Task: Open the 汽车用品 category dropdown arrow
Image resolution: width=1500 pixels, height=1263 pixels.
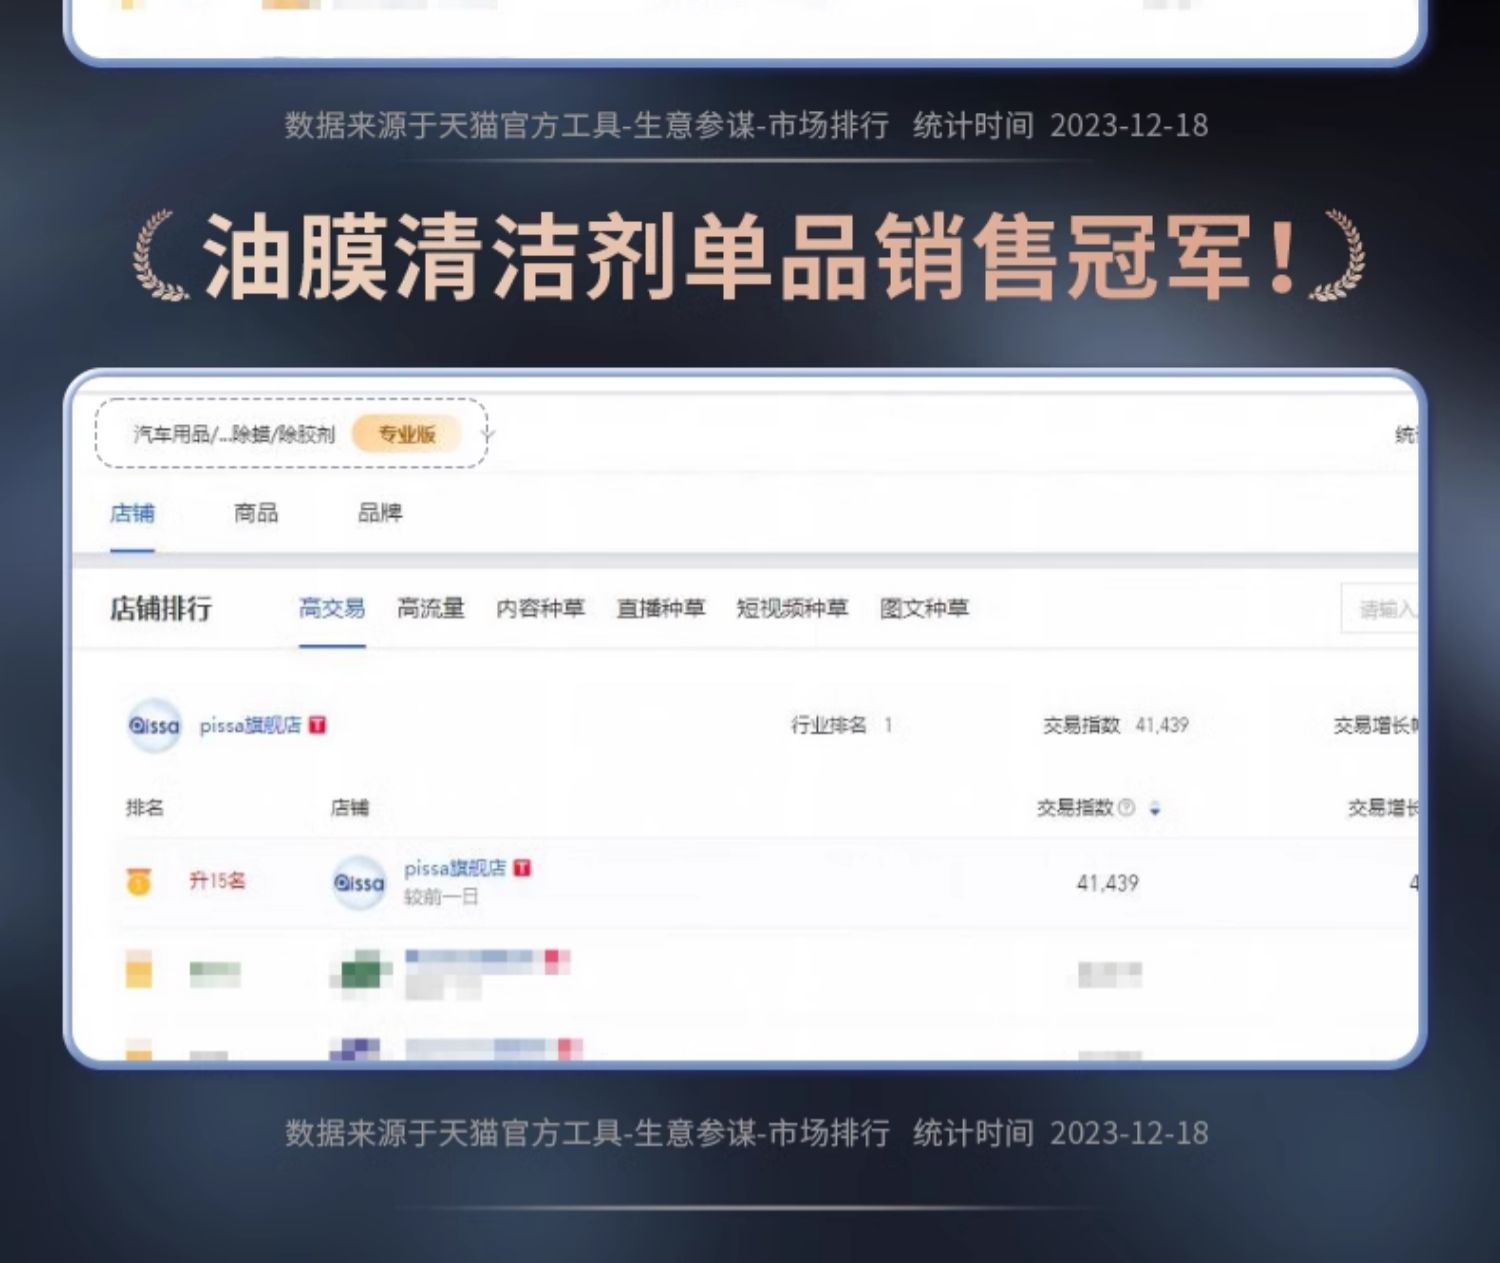Action: (488, 434)
